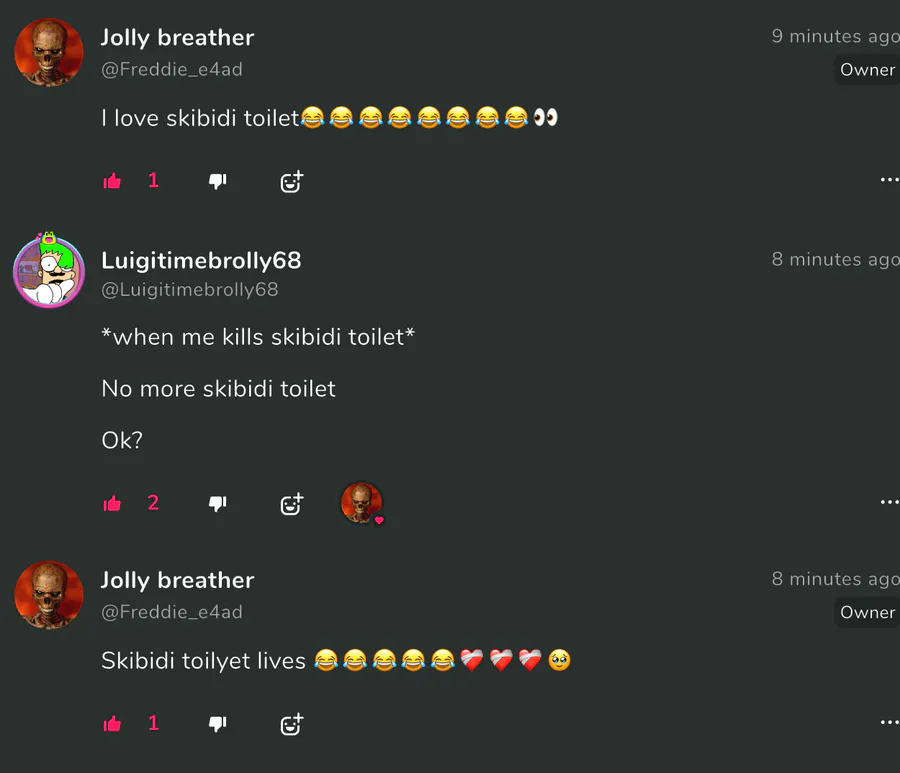The image size is (900, 773).
Task: Click the Owner badge on the last comment
Action: 867,612
